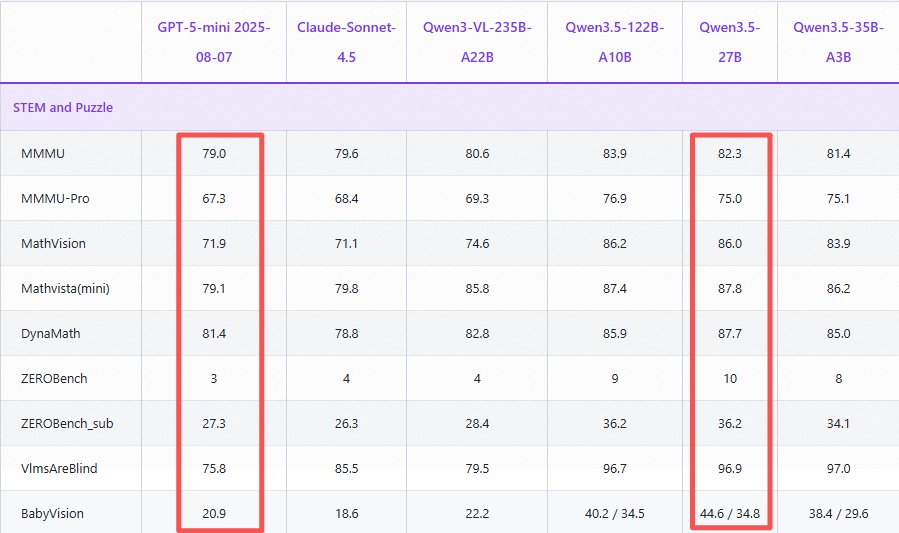Click Qwen3.5-122B ZEROBench score 9

click(615, 378)
